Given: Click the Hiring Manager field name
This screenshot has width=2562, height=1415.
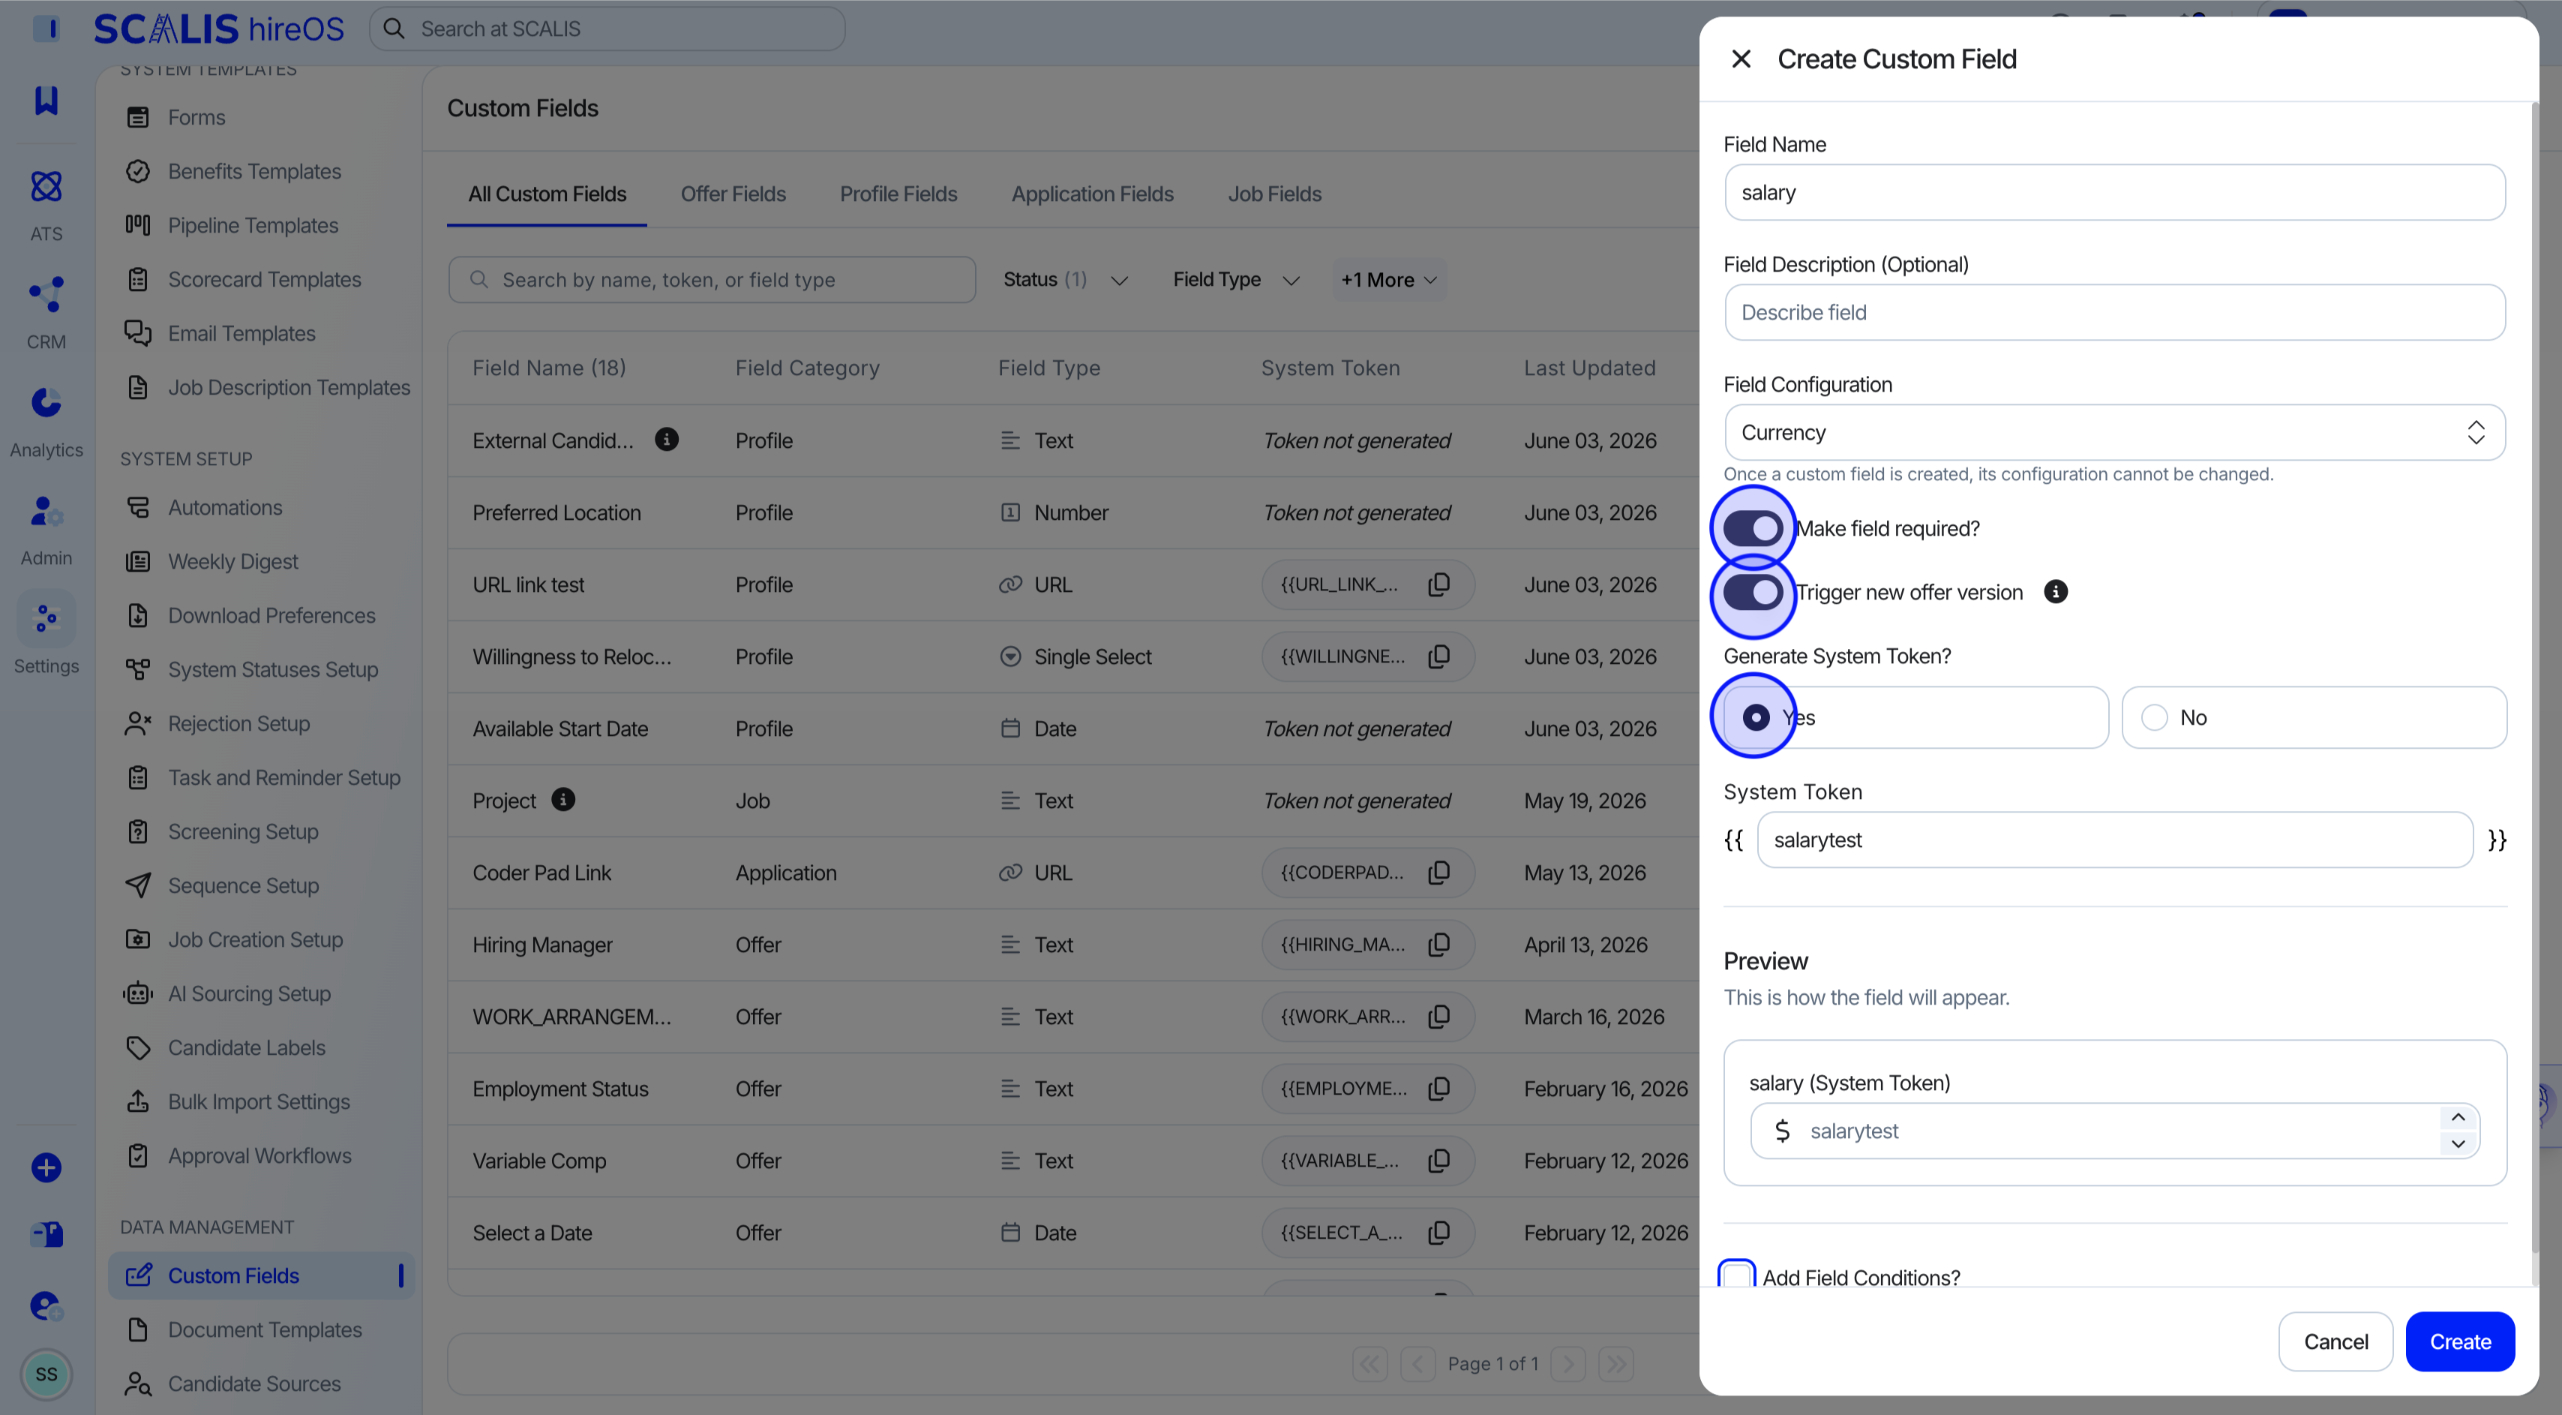Looking at the screenshot, I should coord(542,944).
